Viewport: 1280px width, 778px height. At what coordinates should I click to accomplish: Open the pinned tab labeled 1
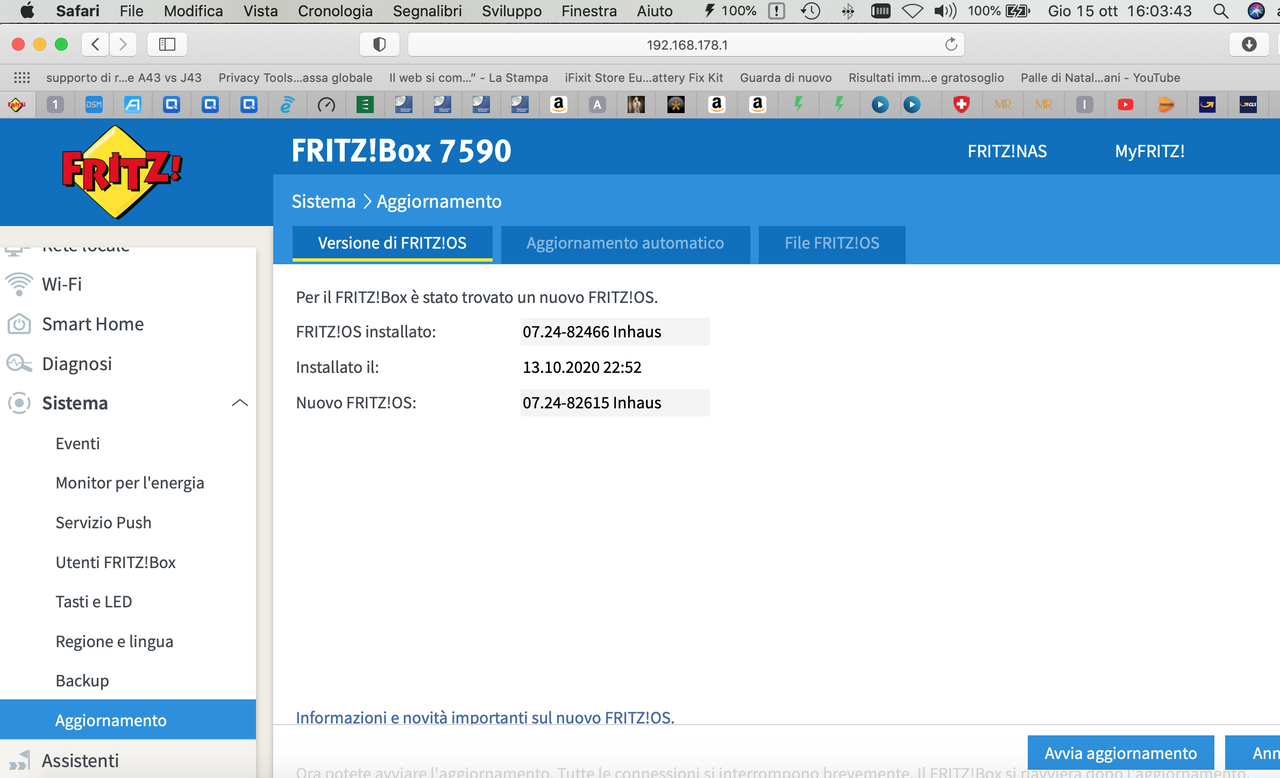[55, 104]
